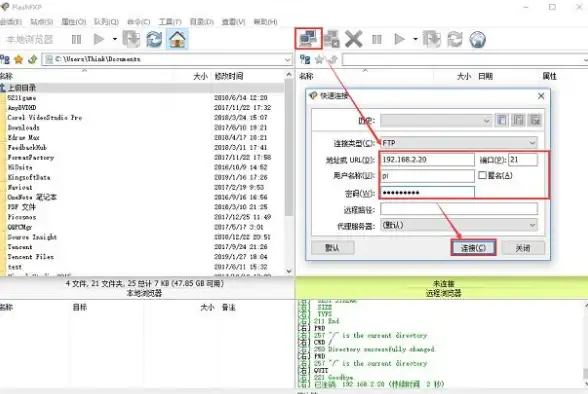Click the transfer queue icon in remote toolbar
This screenshot has height=394, width=588.
[x=432, y=39]
